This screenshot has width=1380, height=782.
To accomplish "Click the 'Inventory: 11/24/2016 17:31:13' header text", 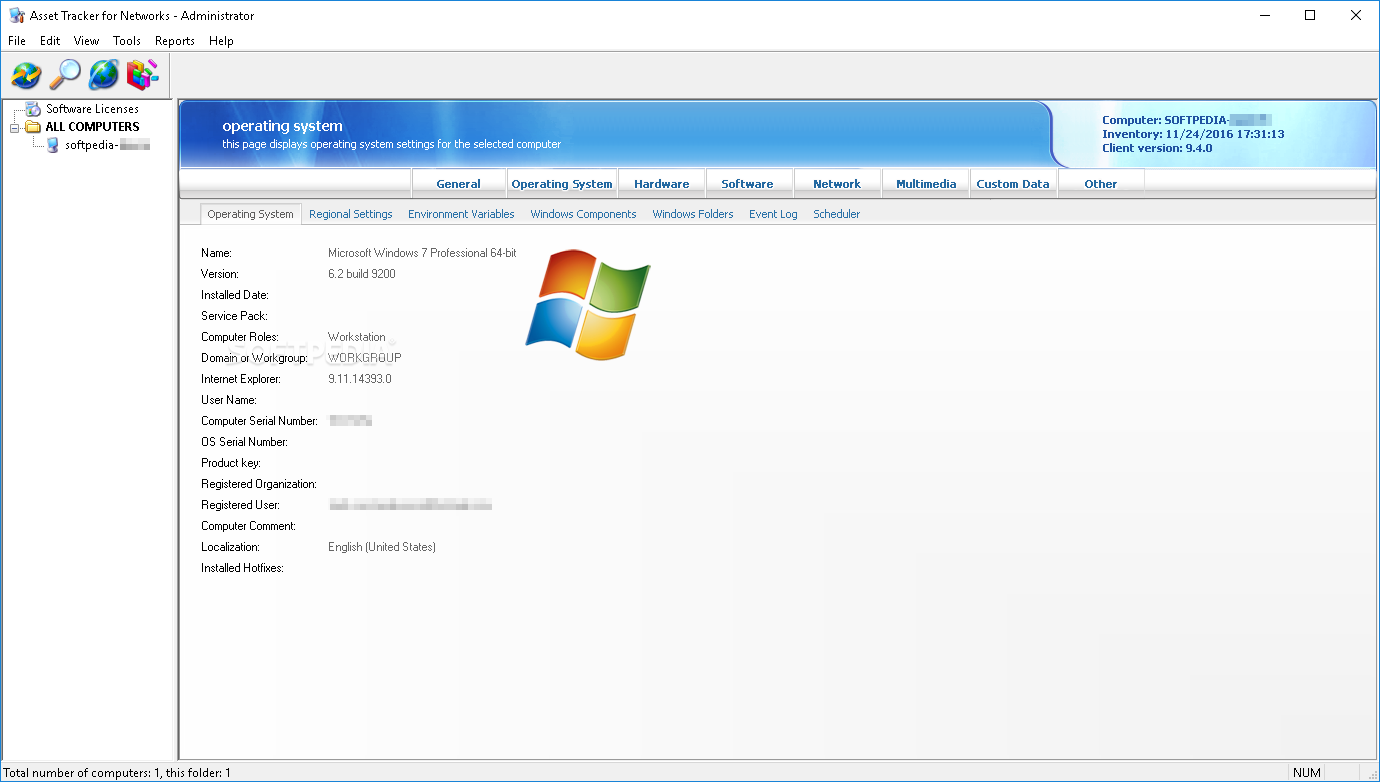I will [1193, 134].
